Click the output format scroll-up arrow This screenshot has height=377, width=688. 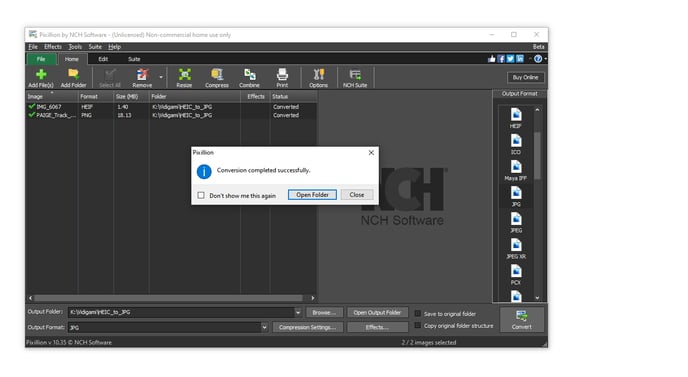point(538,110)
